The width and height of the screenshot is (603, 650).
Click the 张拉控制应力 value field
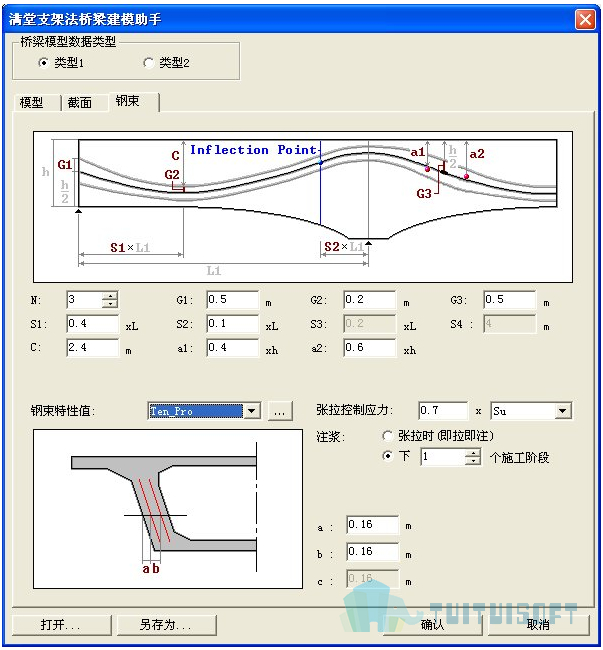[443, 410]
